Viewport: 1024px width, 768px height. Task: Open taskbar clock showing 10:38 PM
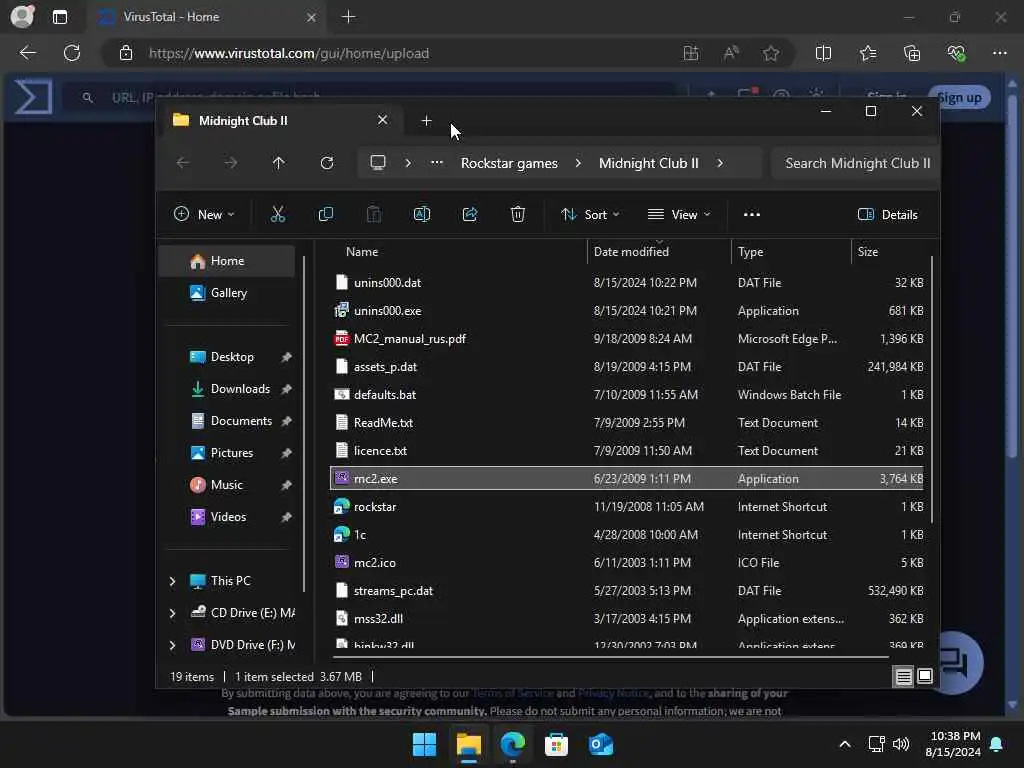click(x=953, y=744)
